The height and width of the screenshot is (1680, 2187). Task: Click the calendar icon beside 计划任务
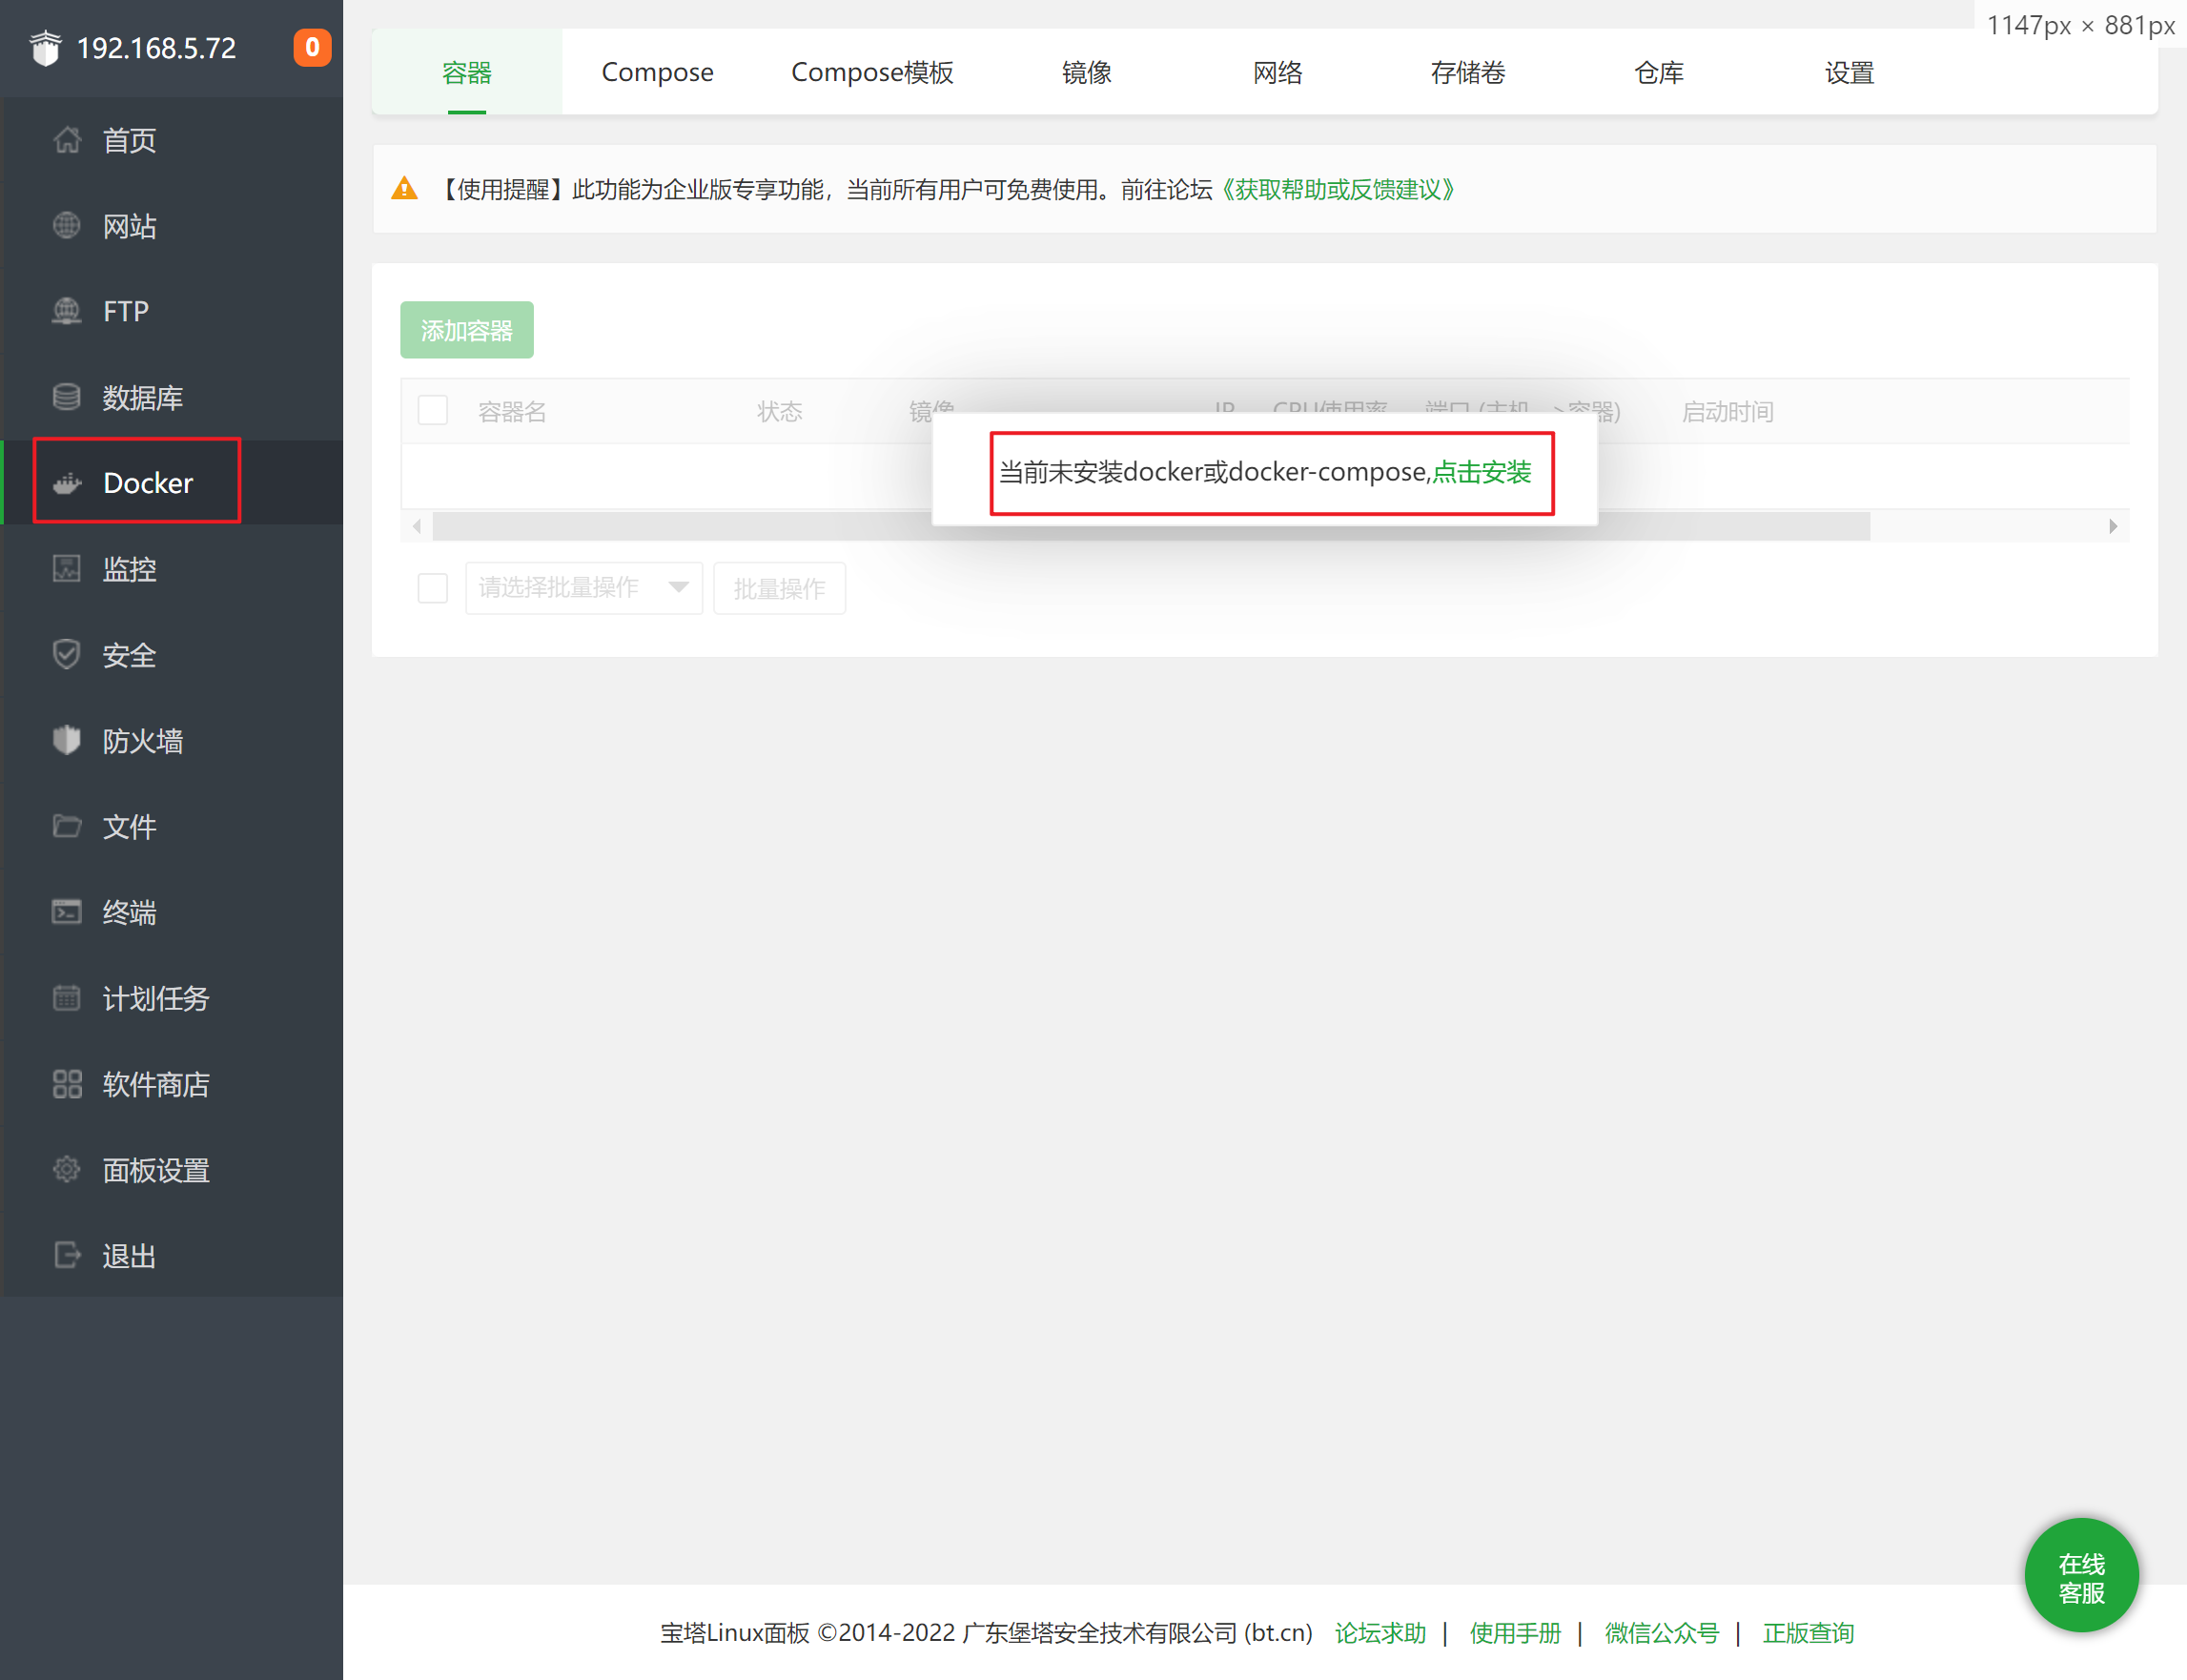(x=67, y=998)
